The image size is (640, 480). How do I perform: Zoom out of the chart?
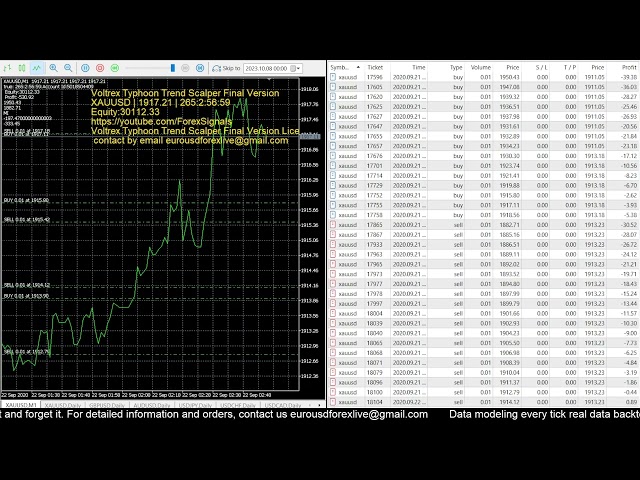pos(67,68)
